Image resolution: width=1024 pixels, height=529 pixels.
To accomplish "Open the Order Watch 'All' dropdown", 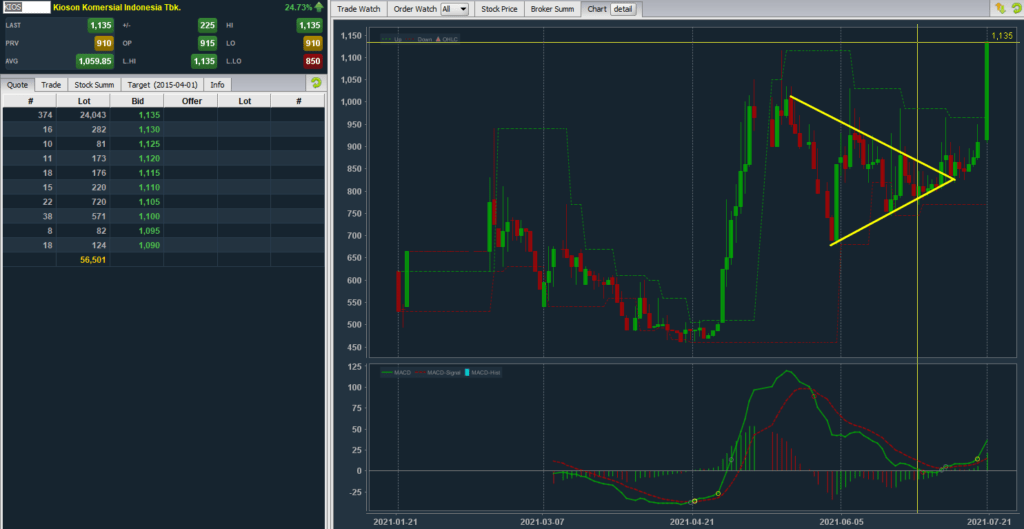I will coord(455,9).
